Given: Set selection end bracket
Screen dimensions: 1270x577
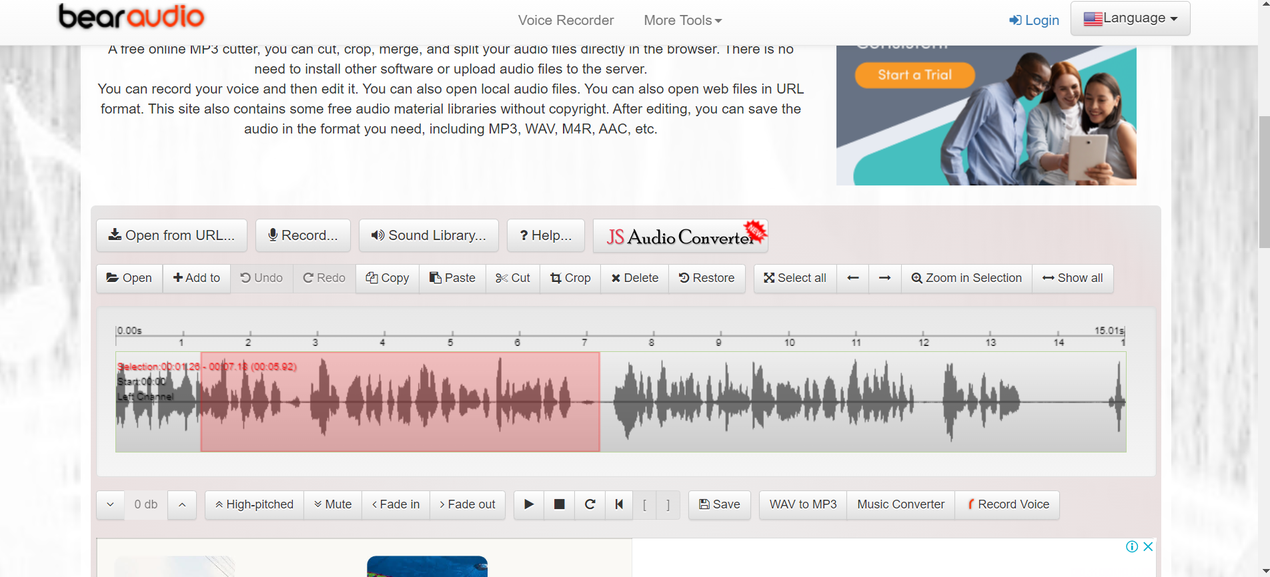Looking at the screenshot, I should click(x=668, y=504).
